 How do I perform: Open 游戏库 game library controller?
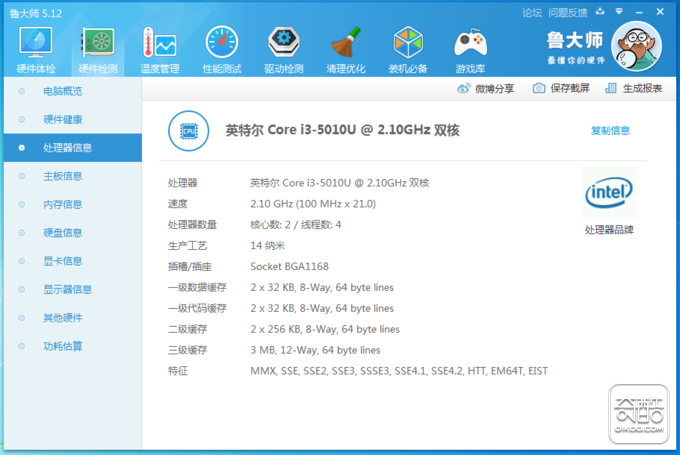click(x=470, y=43)
